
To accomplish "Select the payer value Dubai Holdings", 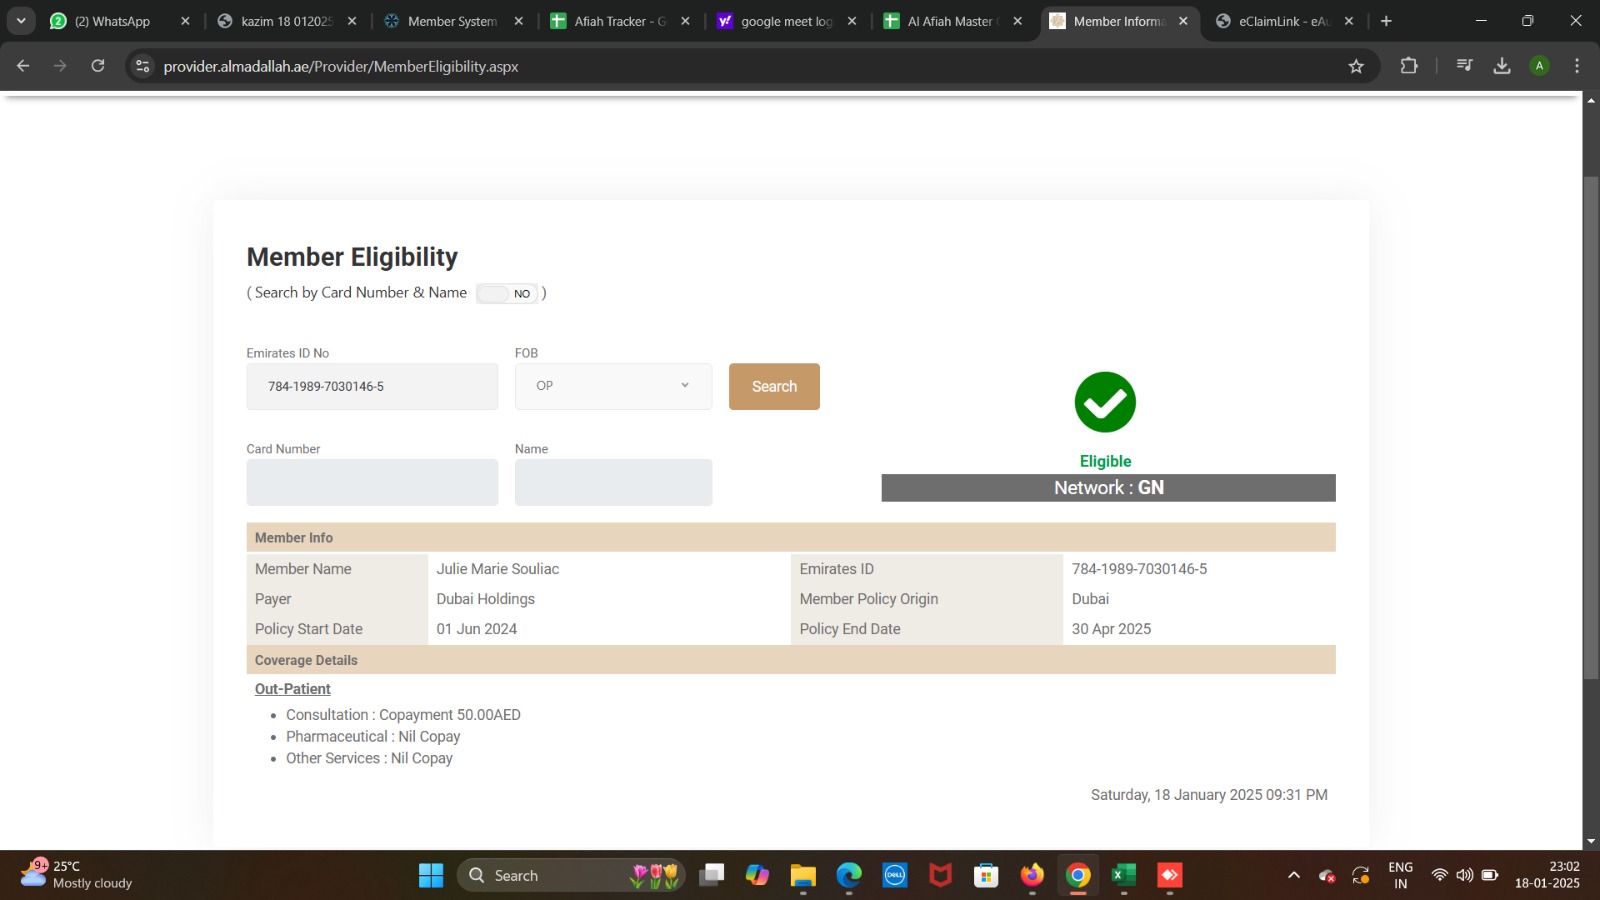I will click(486, 599).
